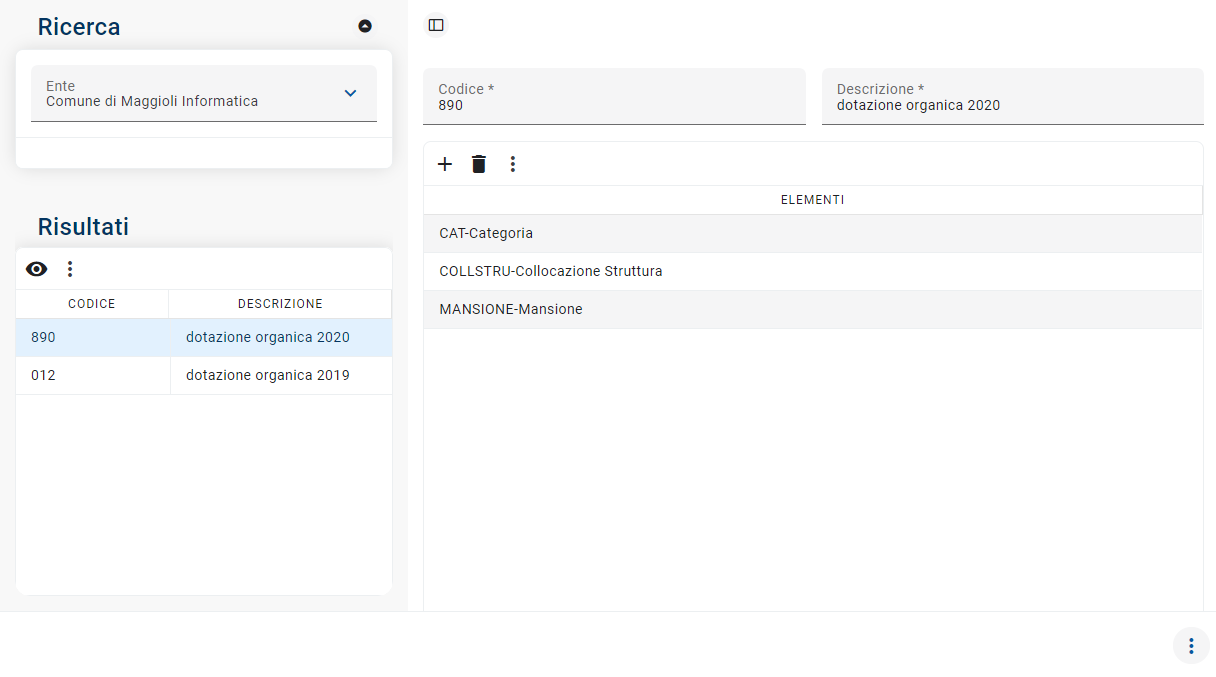Select the CAT-Categoria element row
1216x677 pixels.
[x=486, y=234]
